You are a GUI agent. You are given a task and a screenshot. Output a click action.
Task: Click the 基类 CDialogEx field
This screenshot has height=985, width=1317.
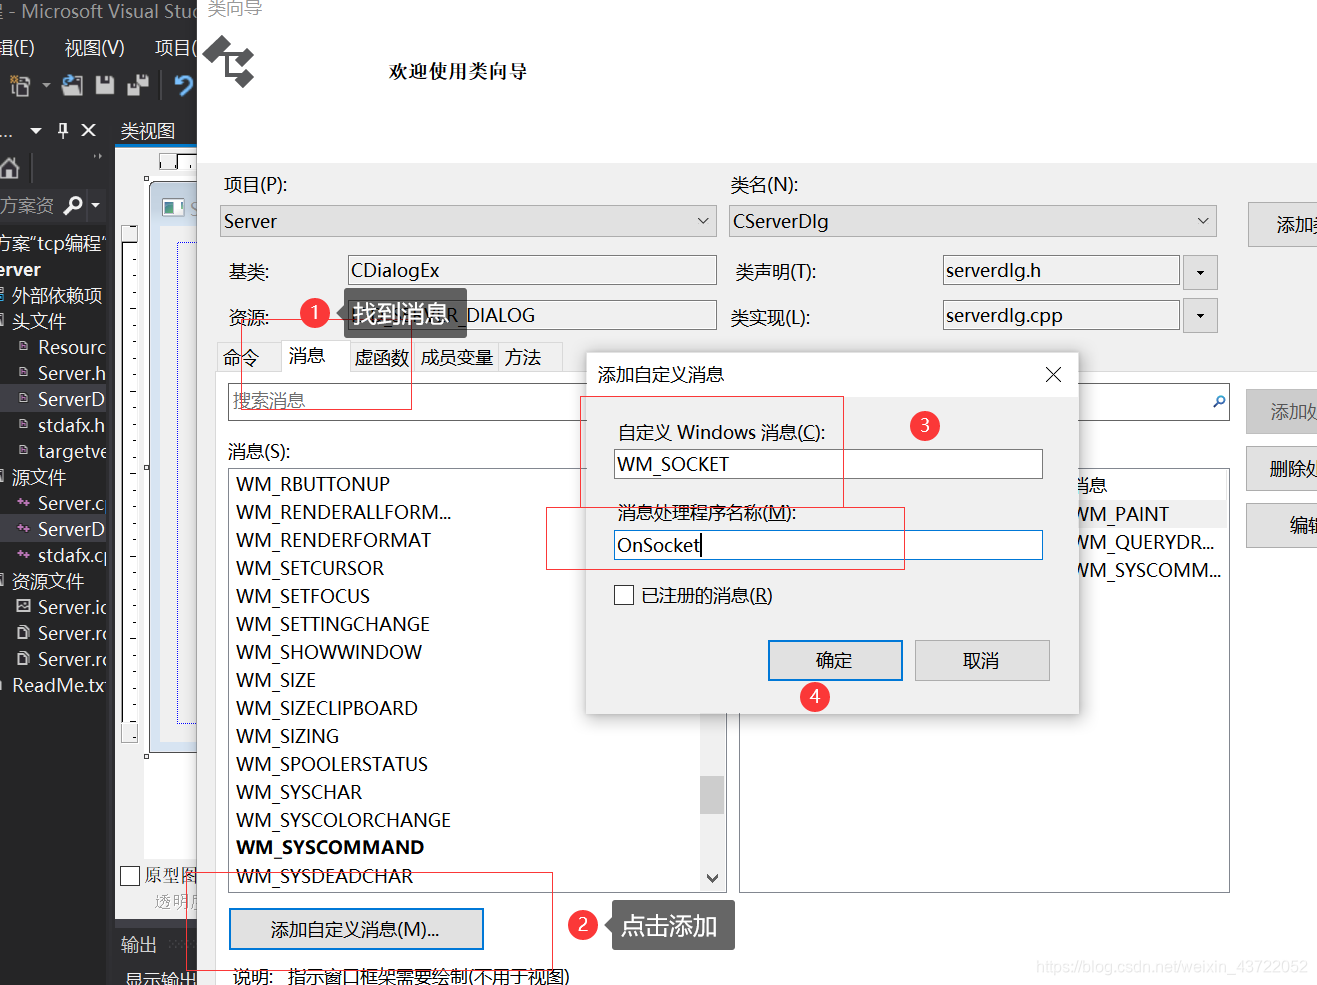(532, 270)
